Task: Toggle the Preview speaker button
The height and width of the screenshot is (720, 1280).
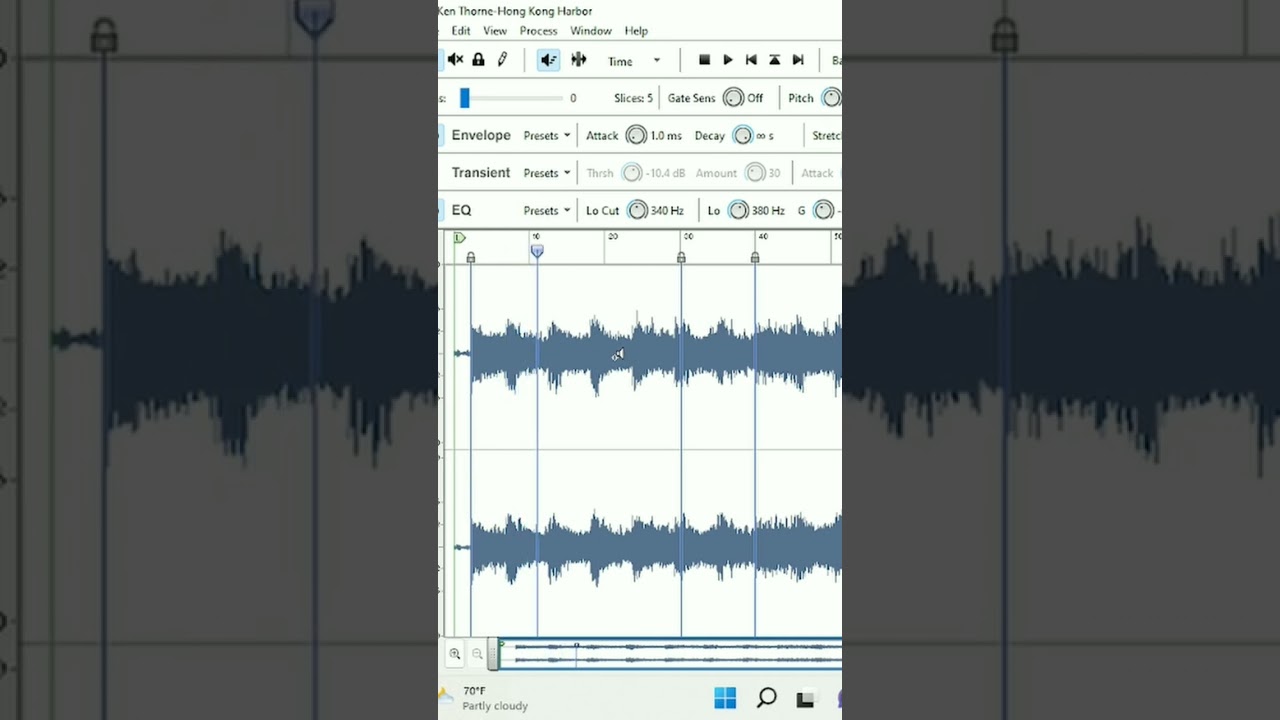Action: tap(548, 60)
